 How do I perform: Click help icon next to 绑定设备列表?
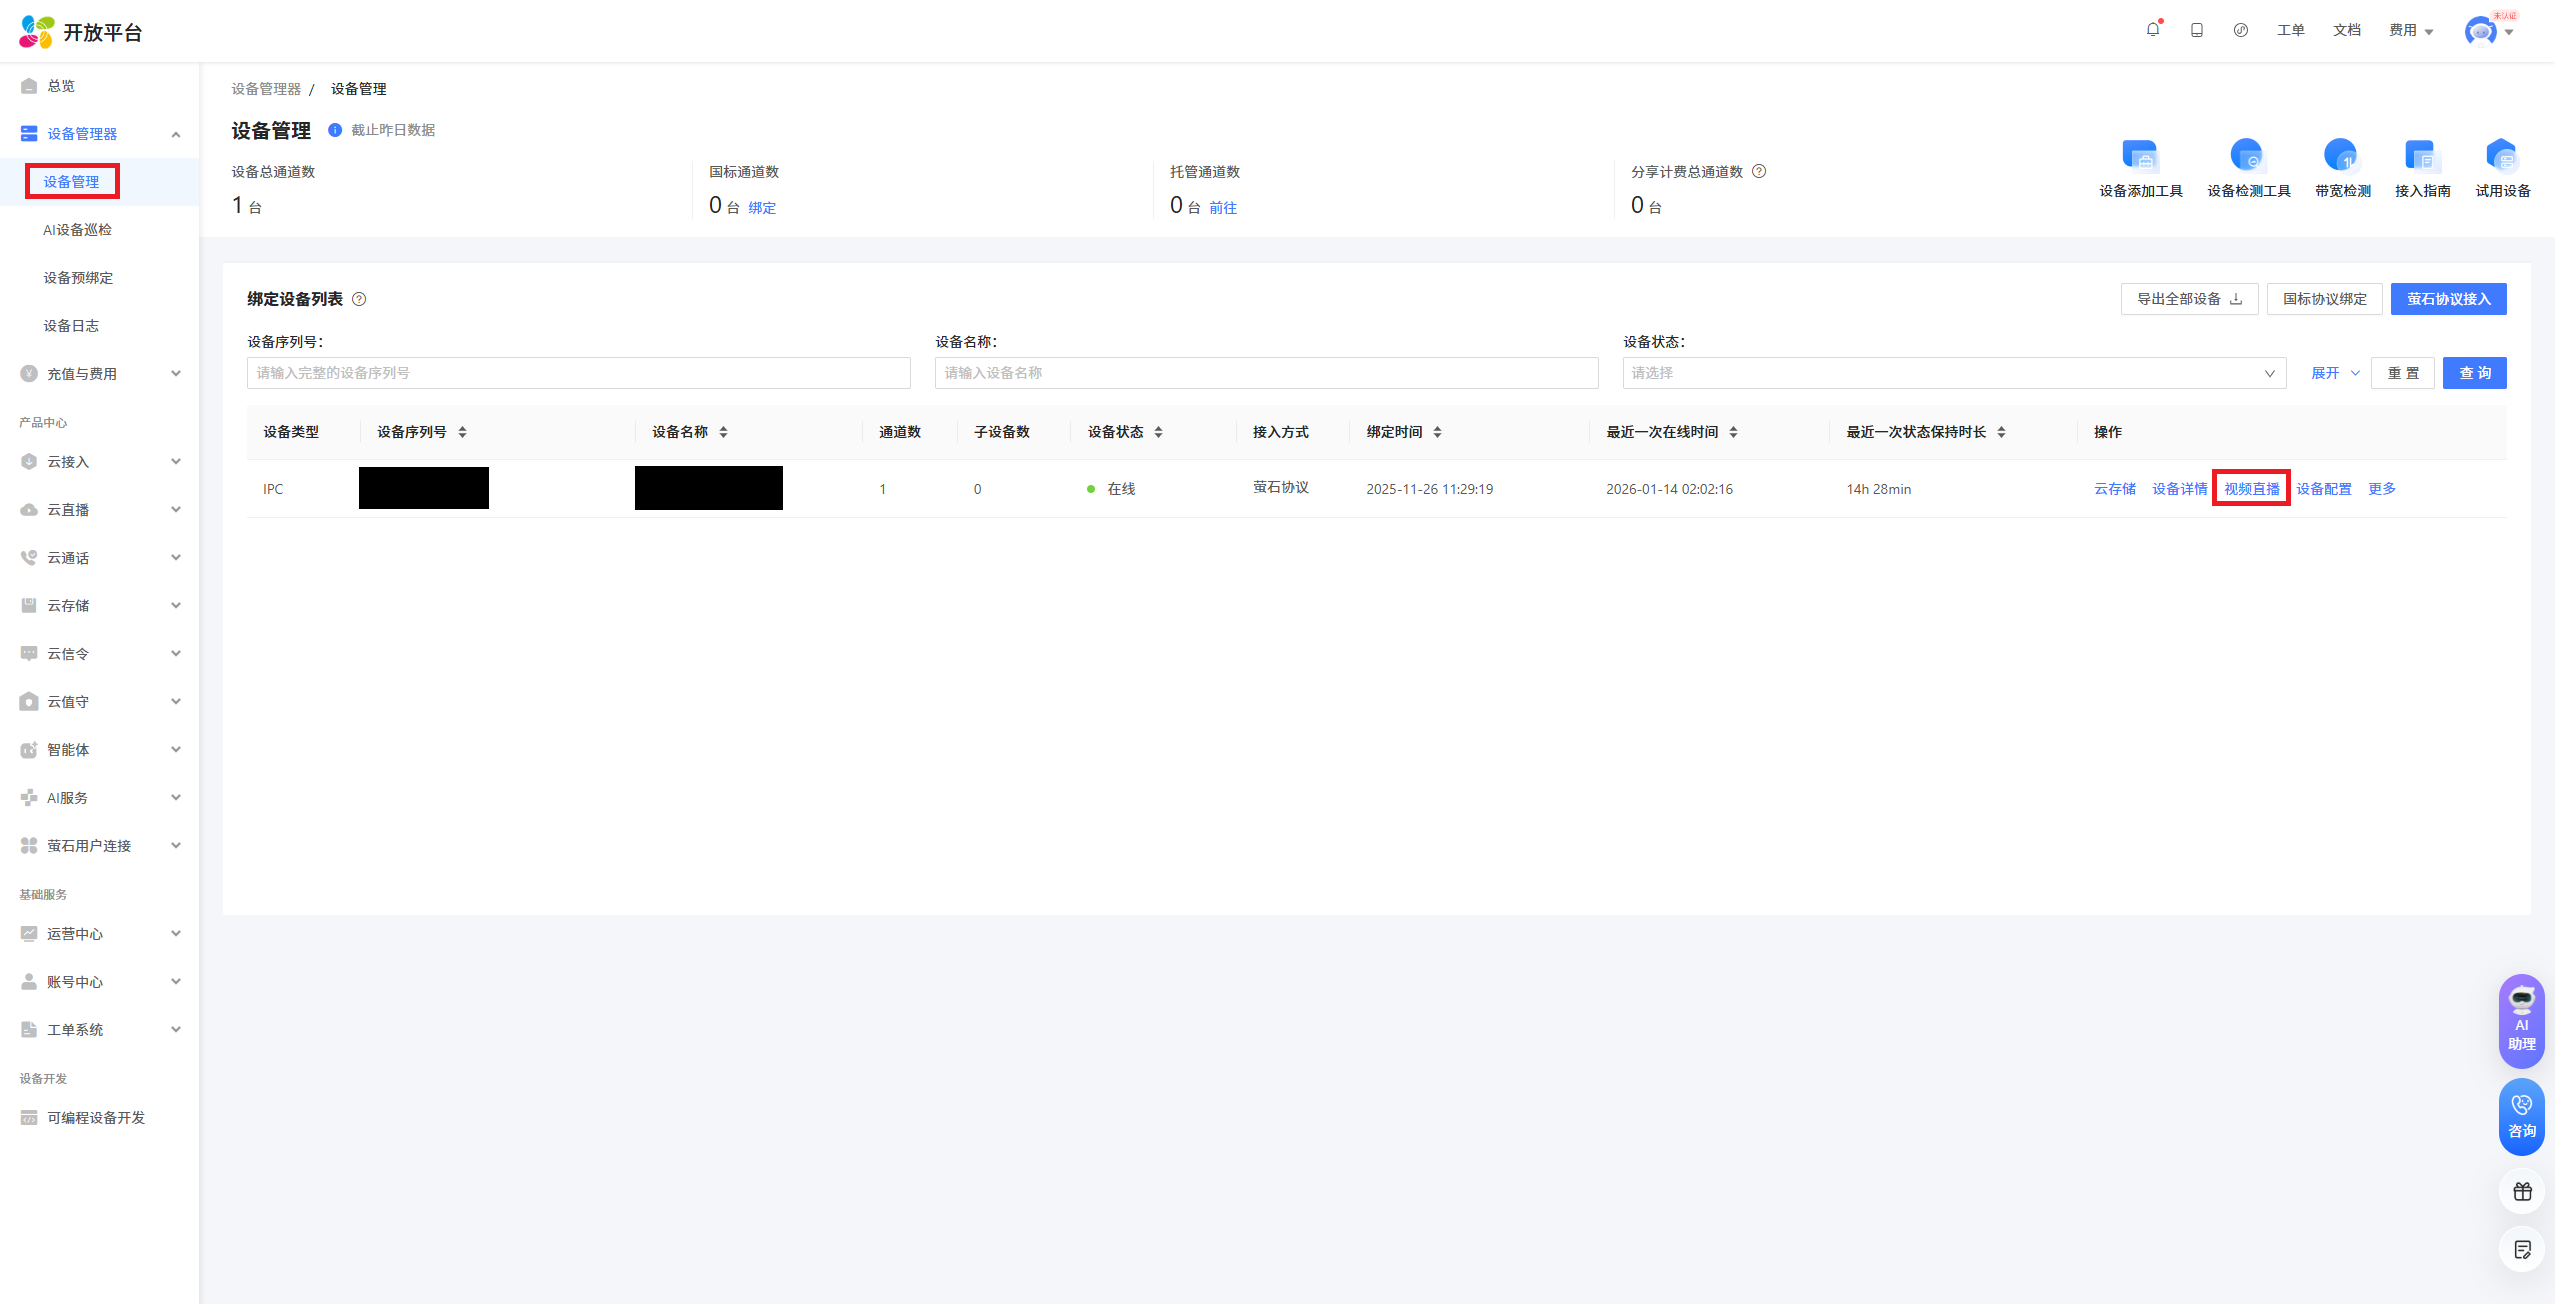tap(359, 299)
